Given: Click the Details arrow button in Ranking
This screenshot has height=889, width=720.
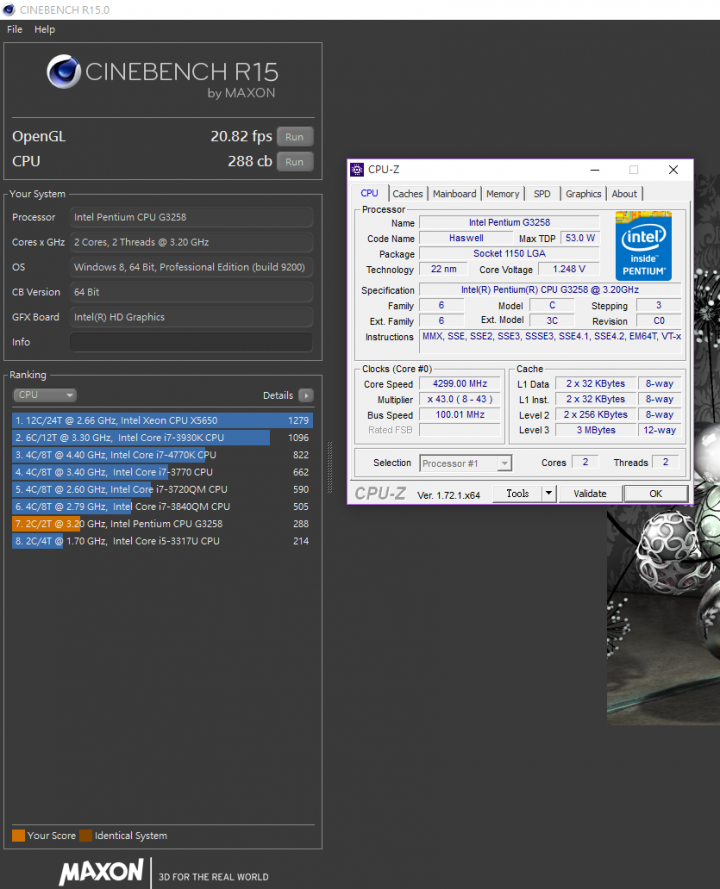Looking at the screenshot, I should pos(306,395).
